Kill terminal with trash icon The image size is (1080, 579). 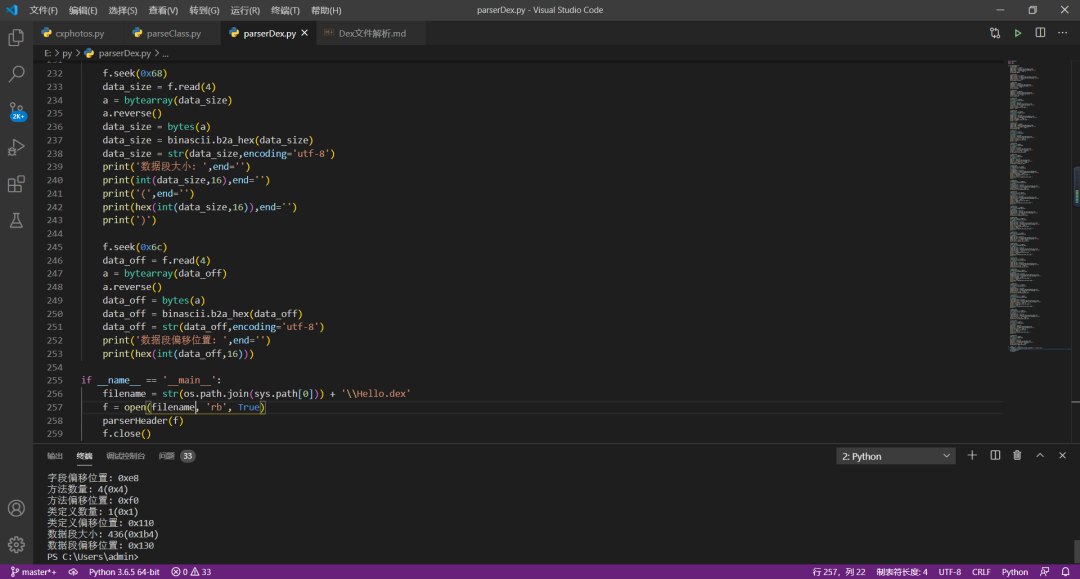coord(1017,456)
